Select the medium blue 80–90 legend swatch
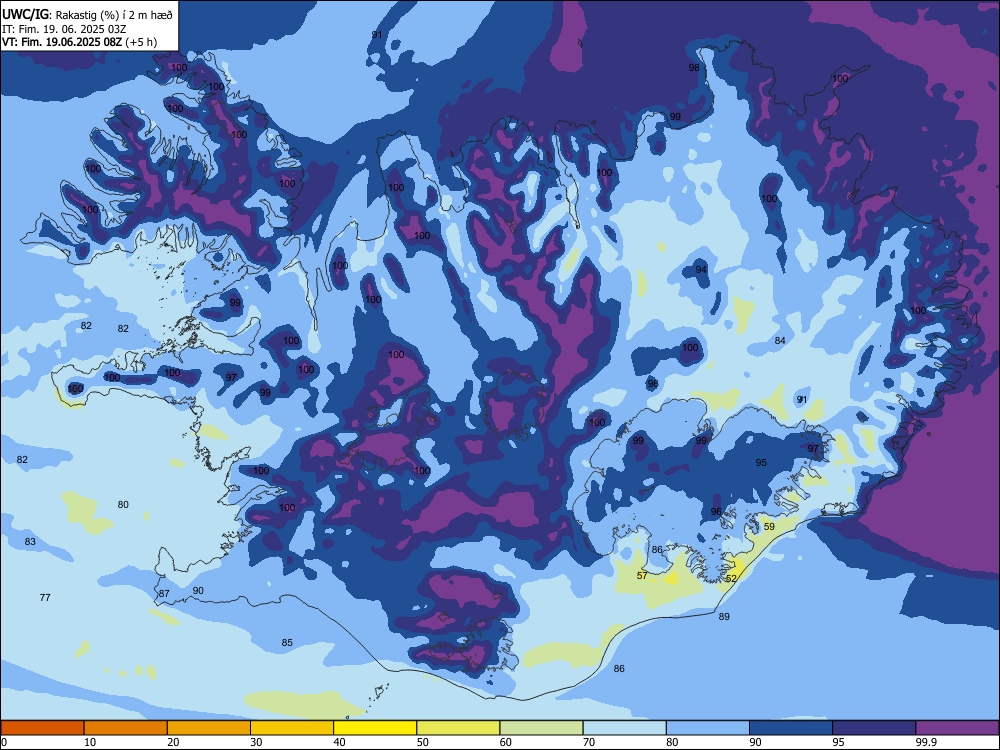 click(x=708, y=728)
